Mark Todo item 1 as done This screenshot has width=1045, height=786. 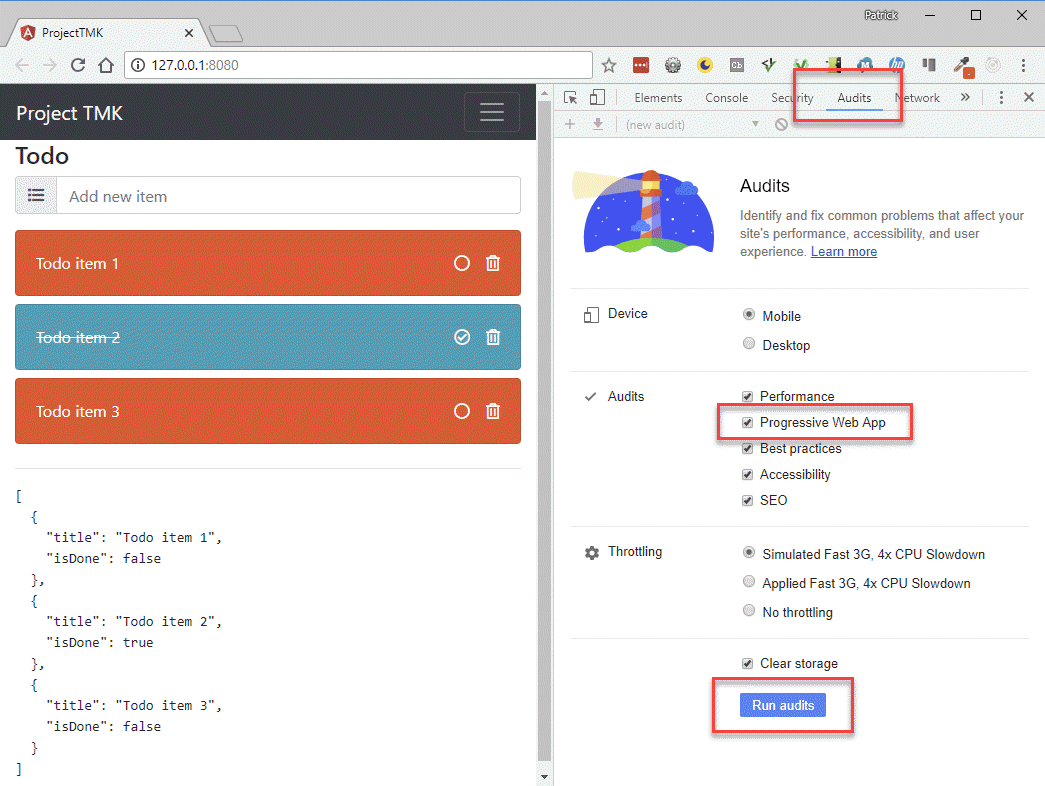(461, 264)
